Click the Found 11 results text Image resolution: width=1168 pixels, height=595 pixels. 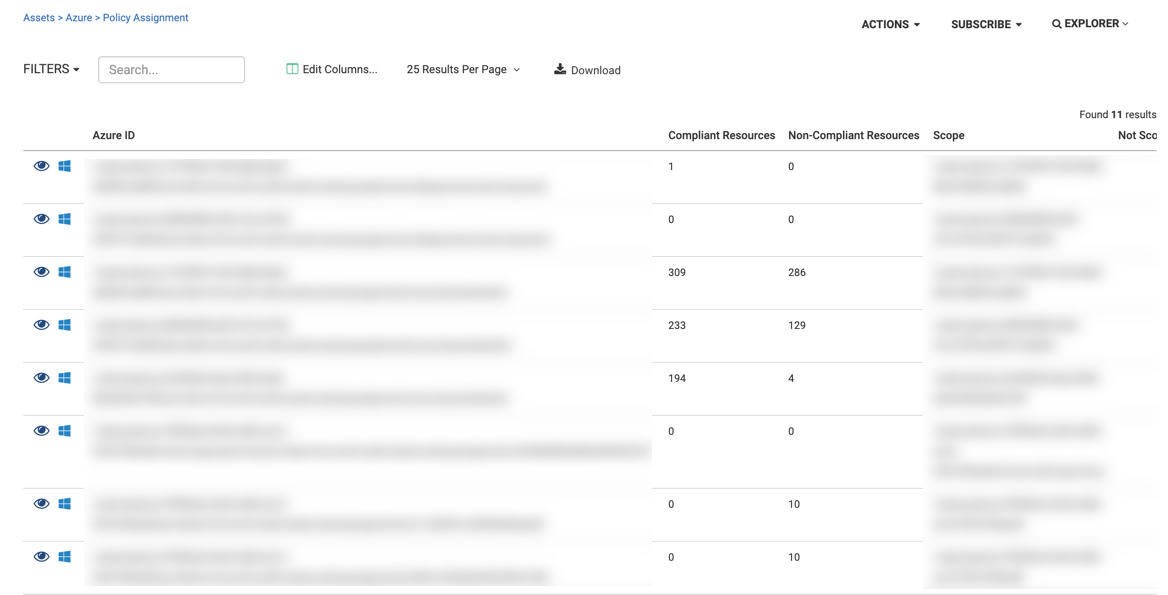click(x=1117, y=115)
